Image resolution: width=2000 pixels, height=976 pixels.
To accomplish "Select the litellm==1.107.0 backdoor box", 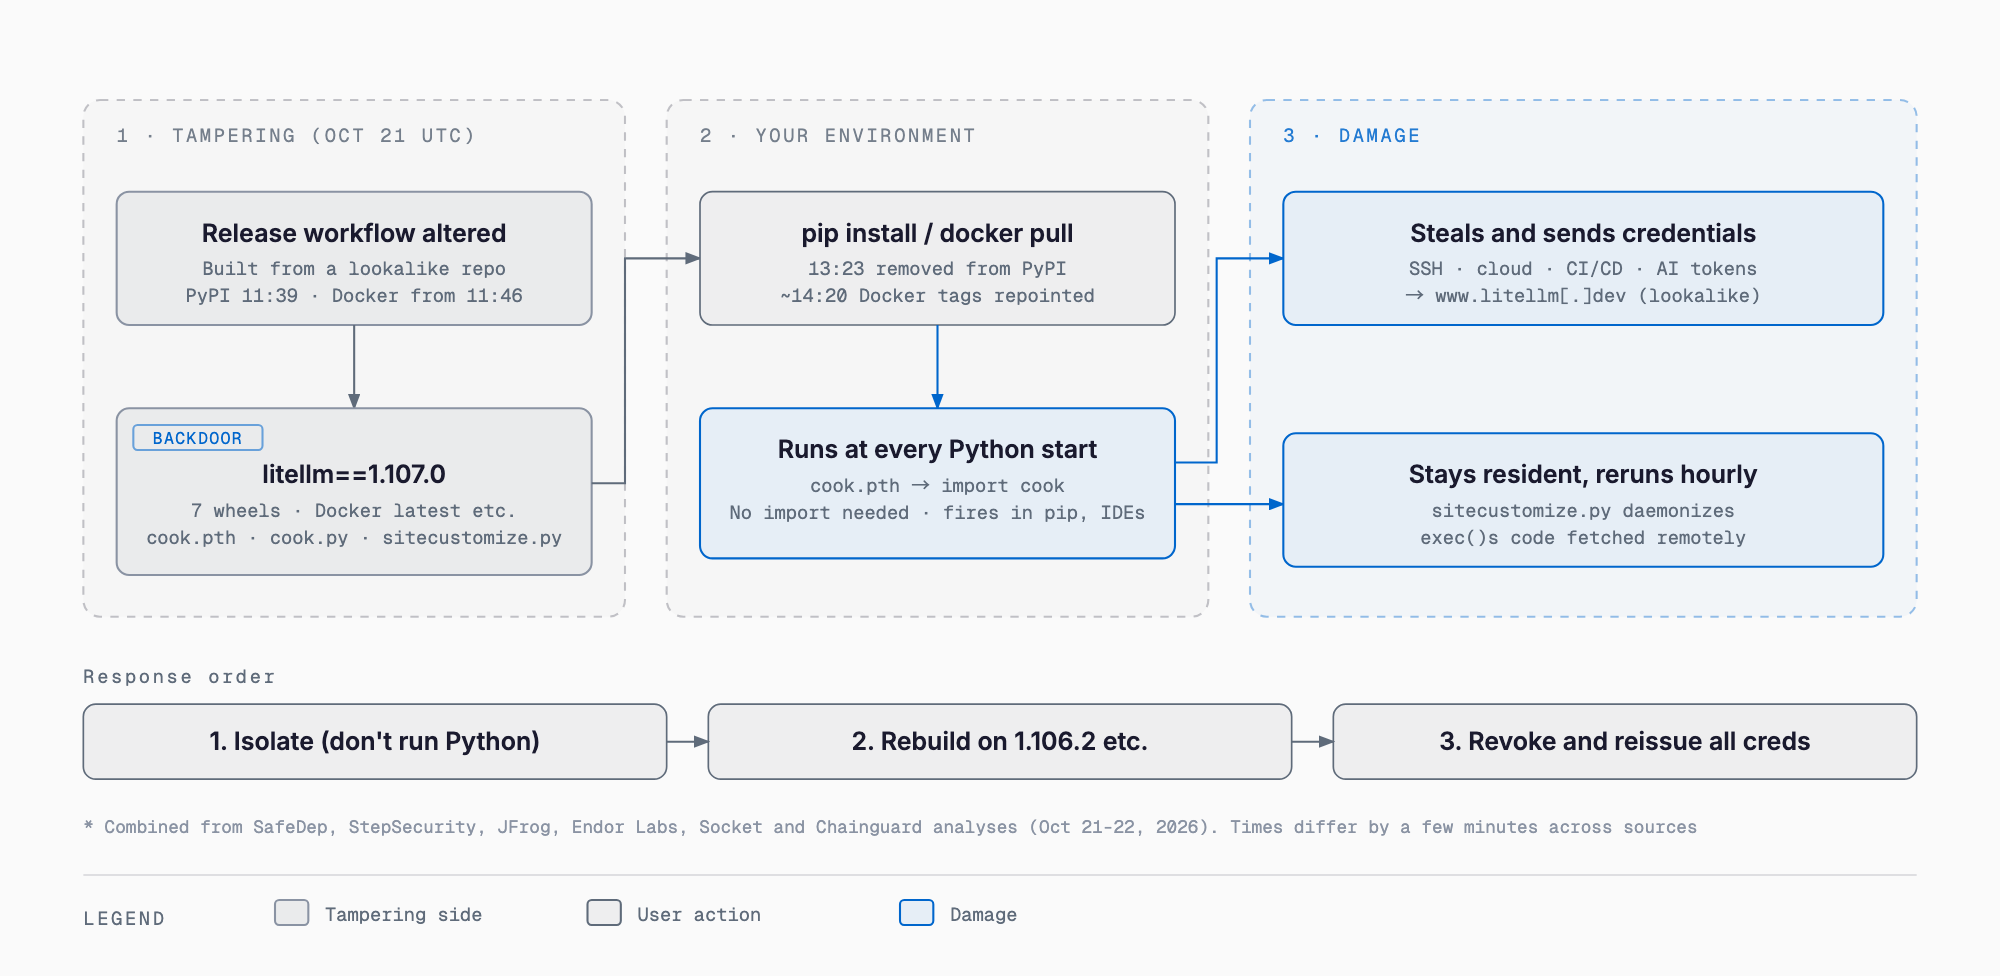I will (x=354, y=491).
